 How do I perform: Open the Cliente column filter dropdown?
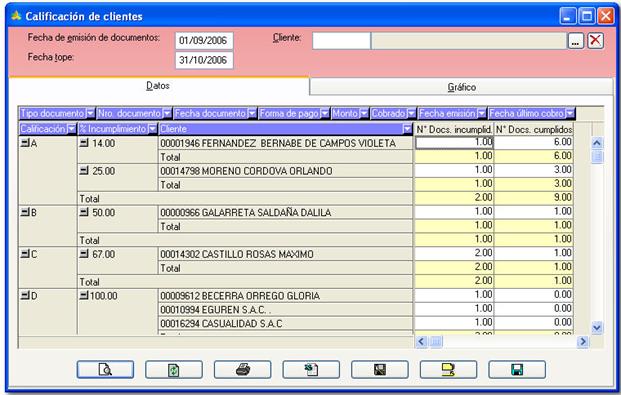tap(407, 129)
